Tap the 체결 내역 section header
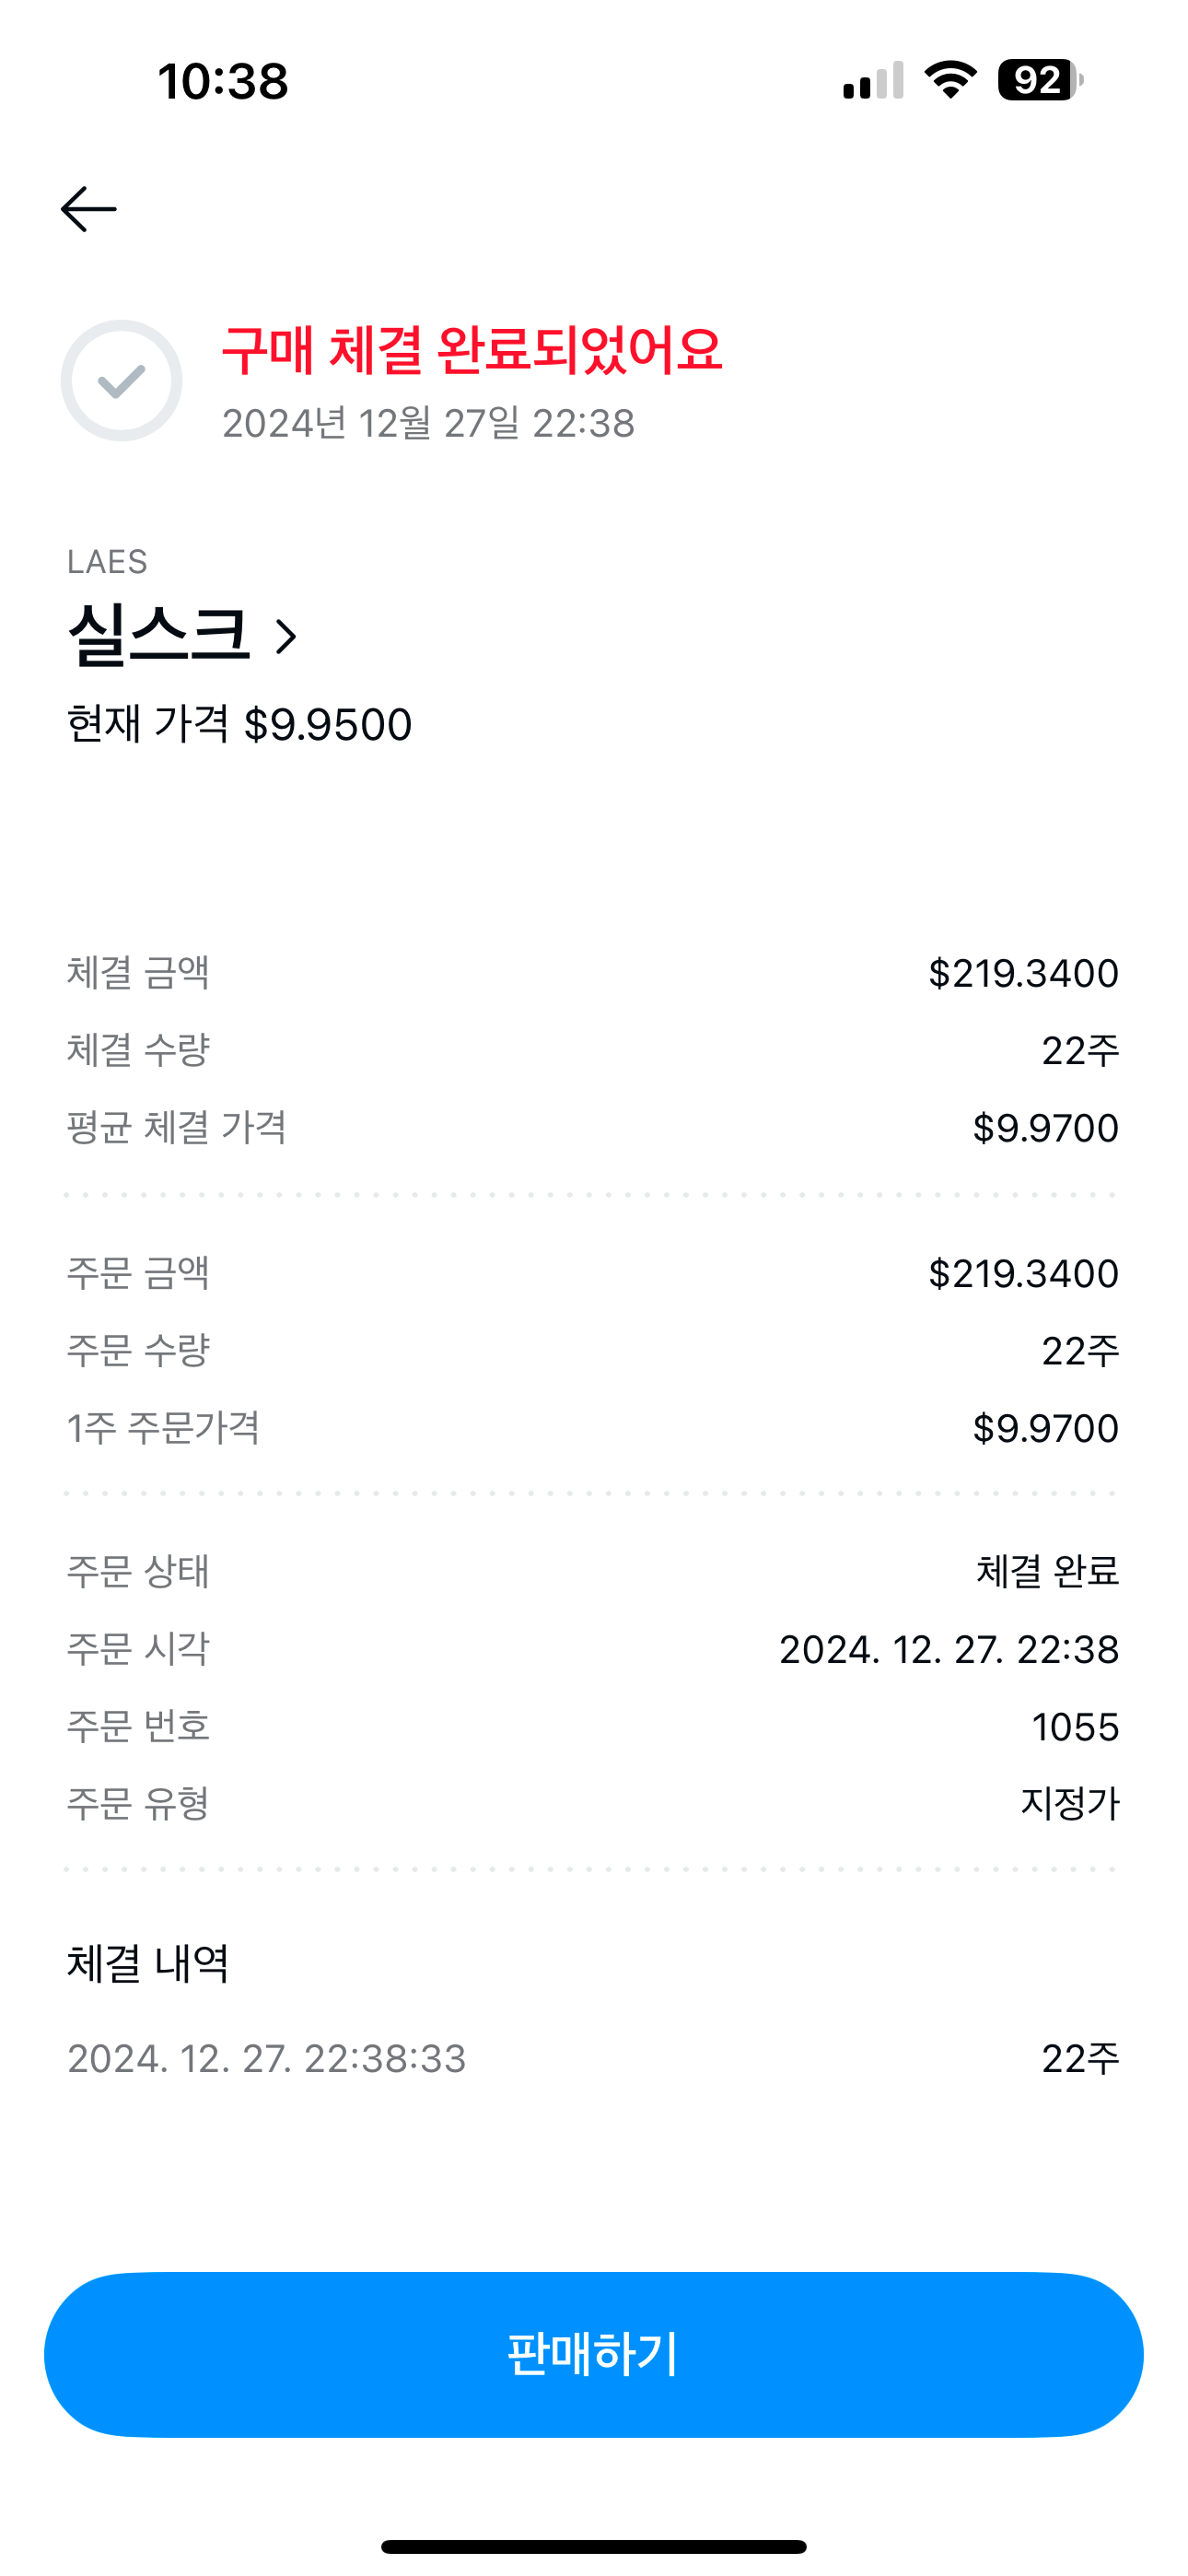The width and height of the screenshot is (1188, 2576). pyautogui.click(x=148, y=1963)
